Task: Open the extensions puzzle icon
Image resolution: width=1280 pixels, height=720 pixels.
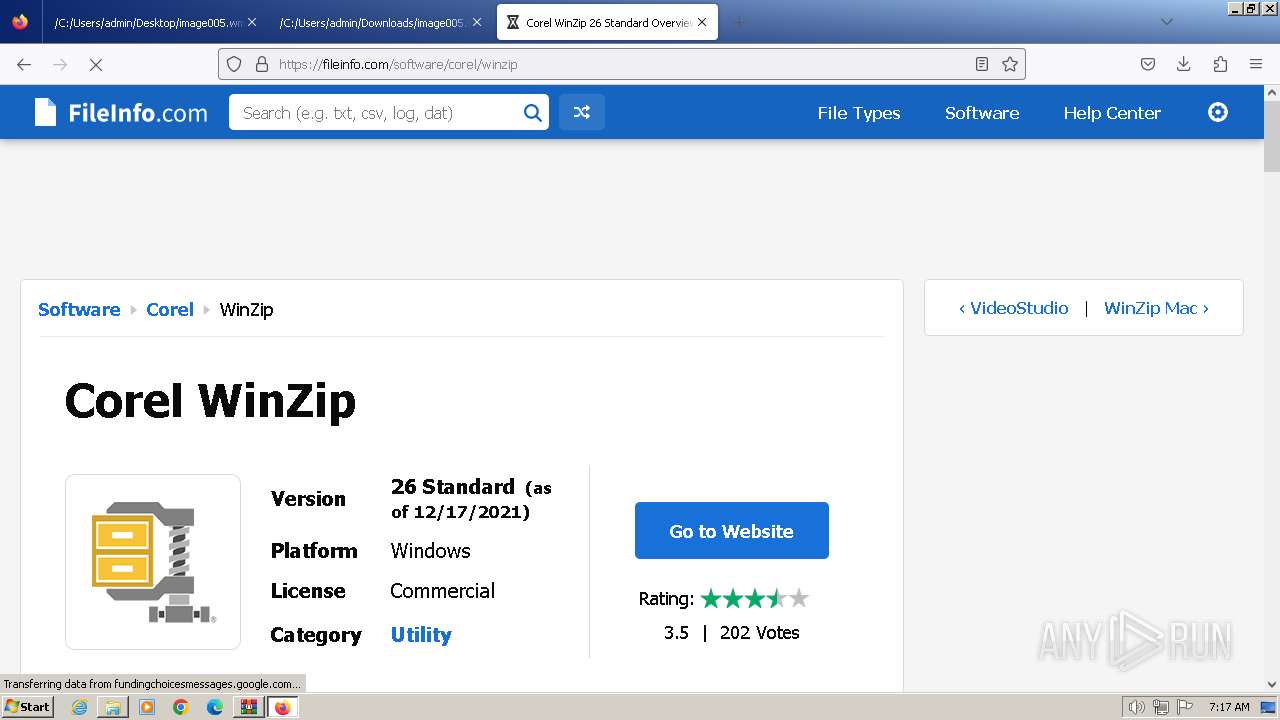Action: click(x=1220, y=64)
